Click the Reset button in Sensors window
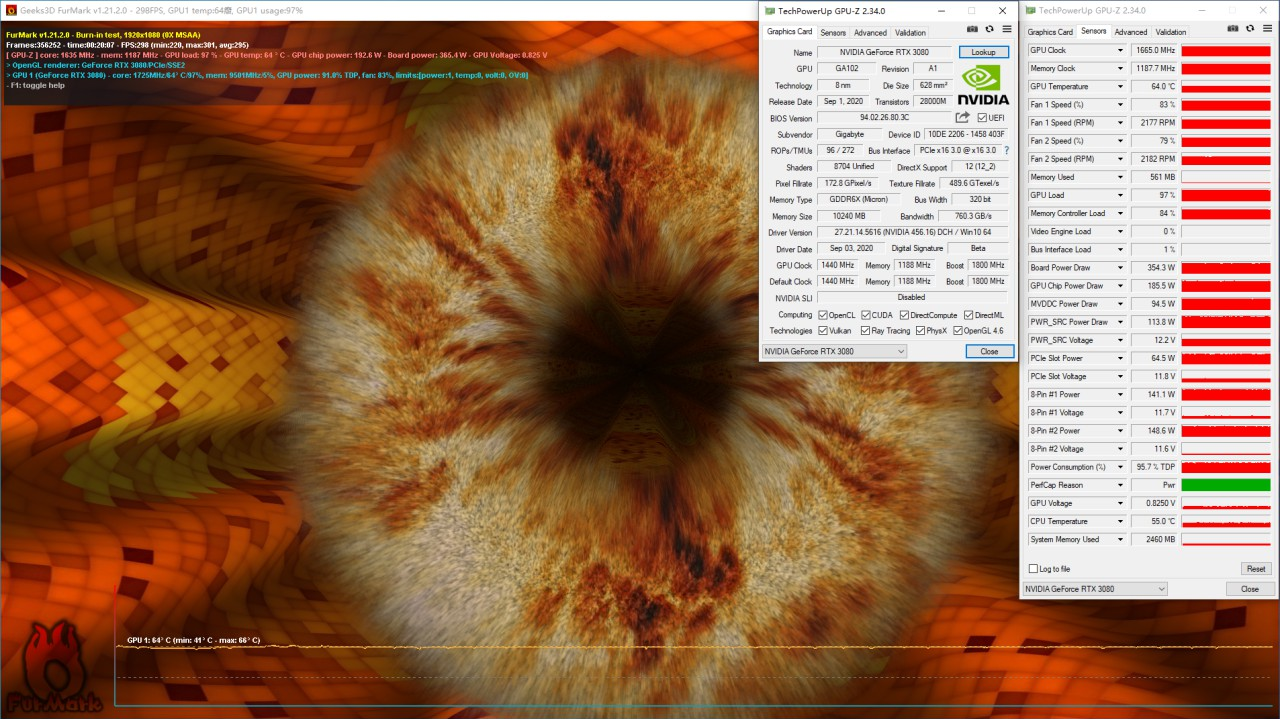This screenshot has height=719, width=1280. (x=1256, y=569)
